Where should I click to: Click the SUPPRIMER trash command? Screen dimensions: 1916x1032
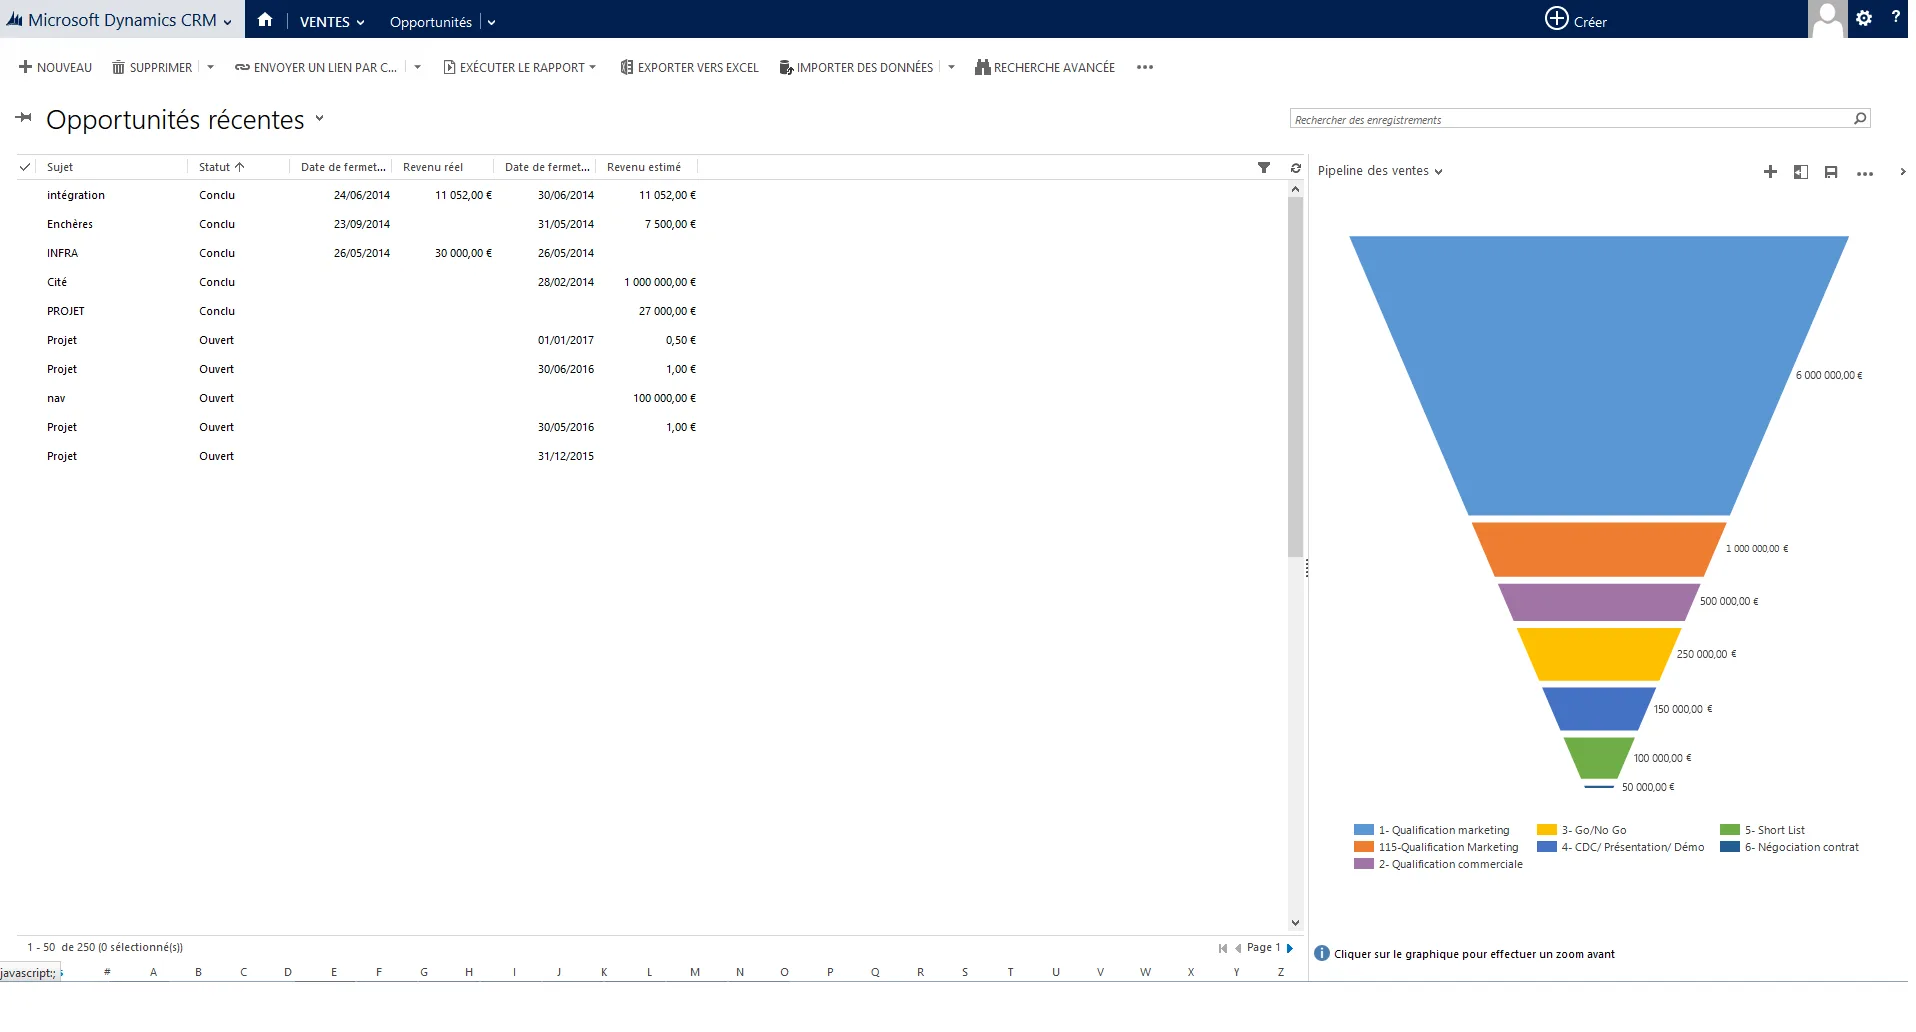152,67
